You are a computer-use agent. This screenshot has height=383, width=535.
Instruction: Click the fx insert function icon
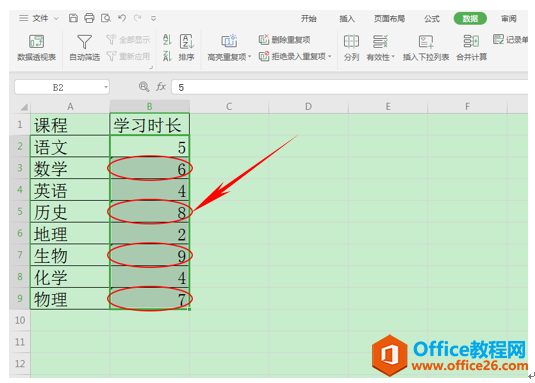pyautogui.click(x=161, y=87)
